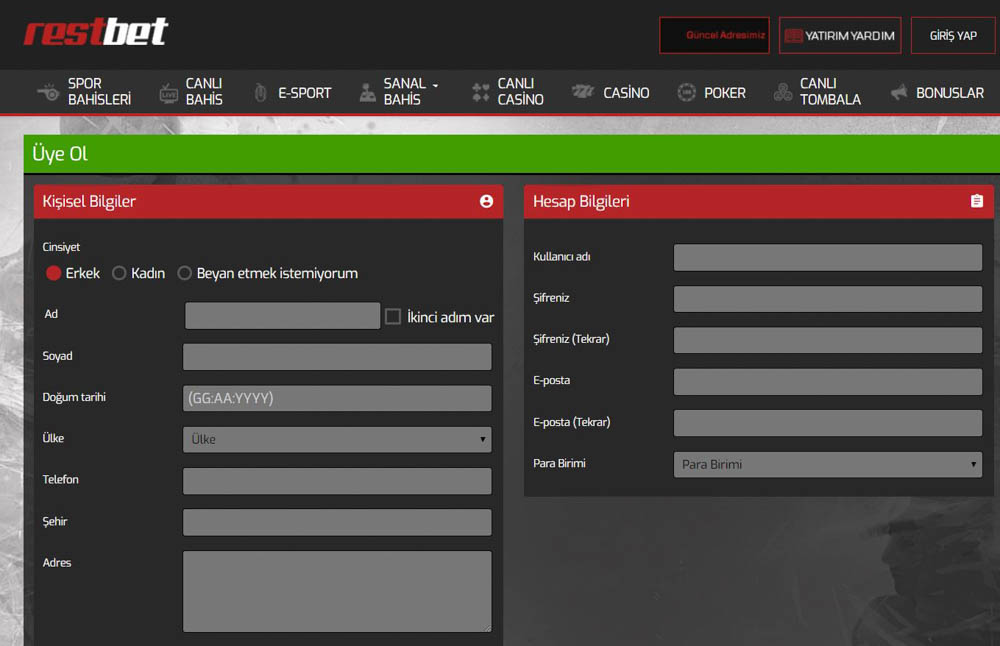Screen dimensions: 1000x646
Task: Click the whistle icon beside Spor Bahisleri
Action: click(x=47, y=92)
